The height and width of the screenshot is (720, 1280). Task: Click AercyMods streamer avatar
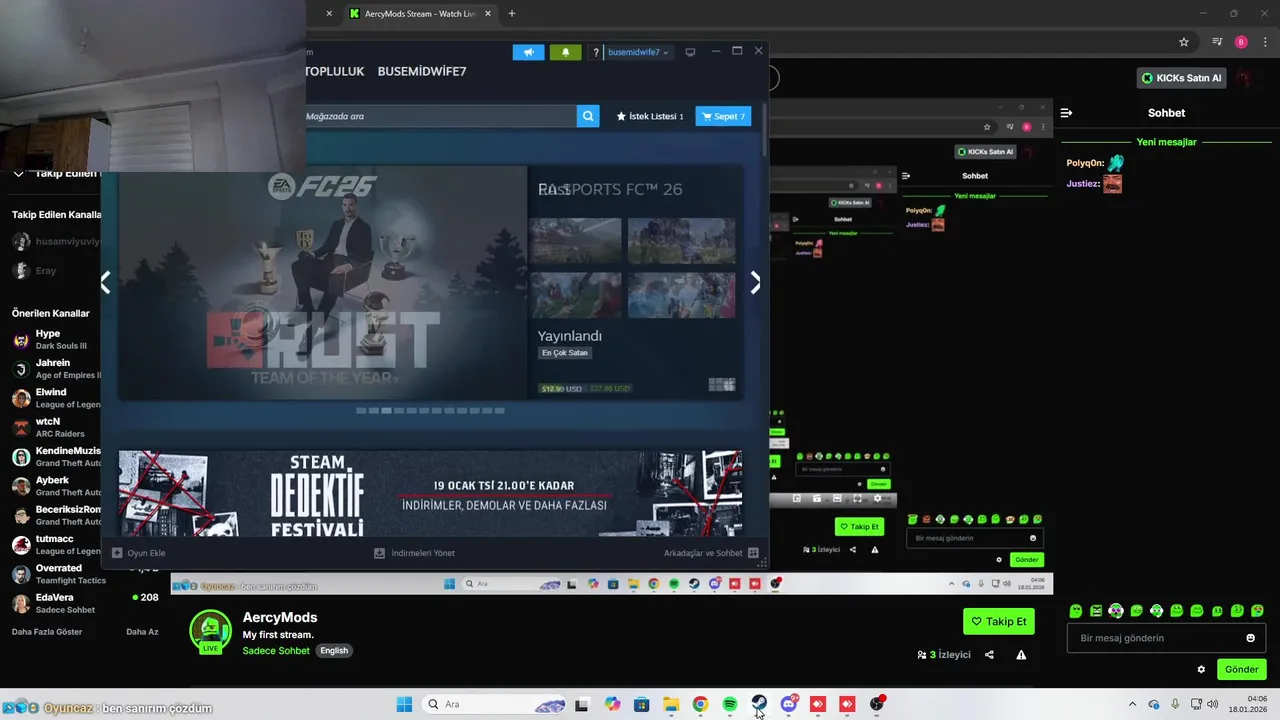pyautogui.click(x=209, y=630)
